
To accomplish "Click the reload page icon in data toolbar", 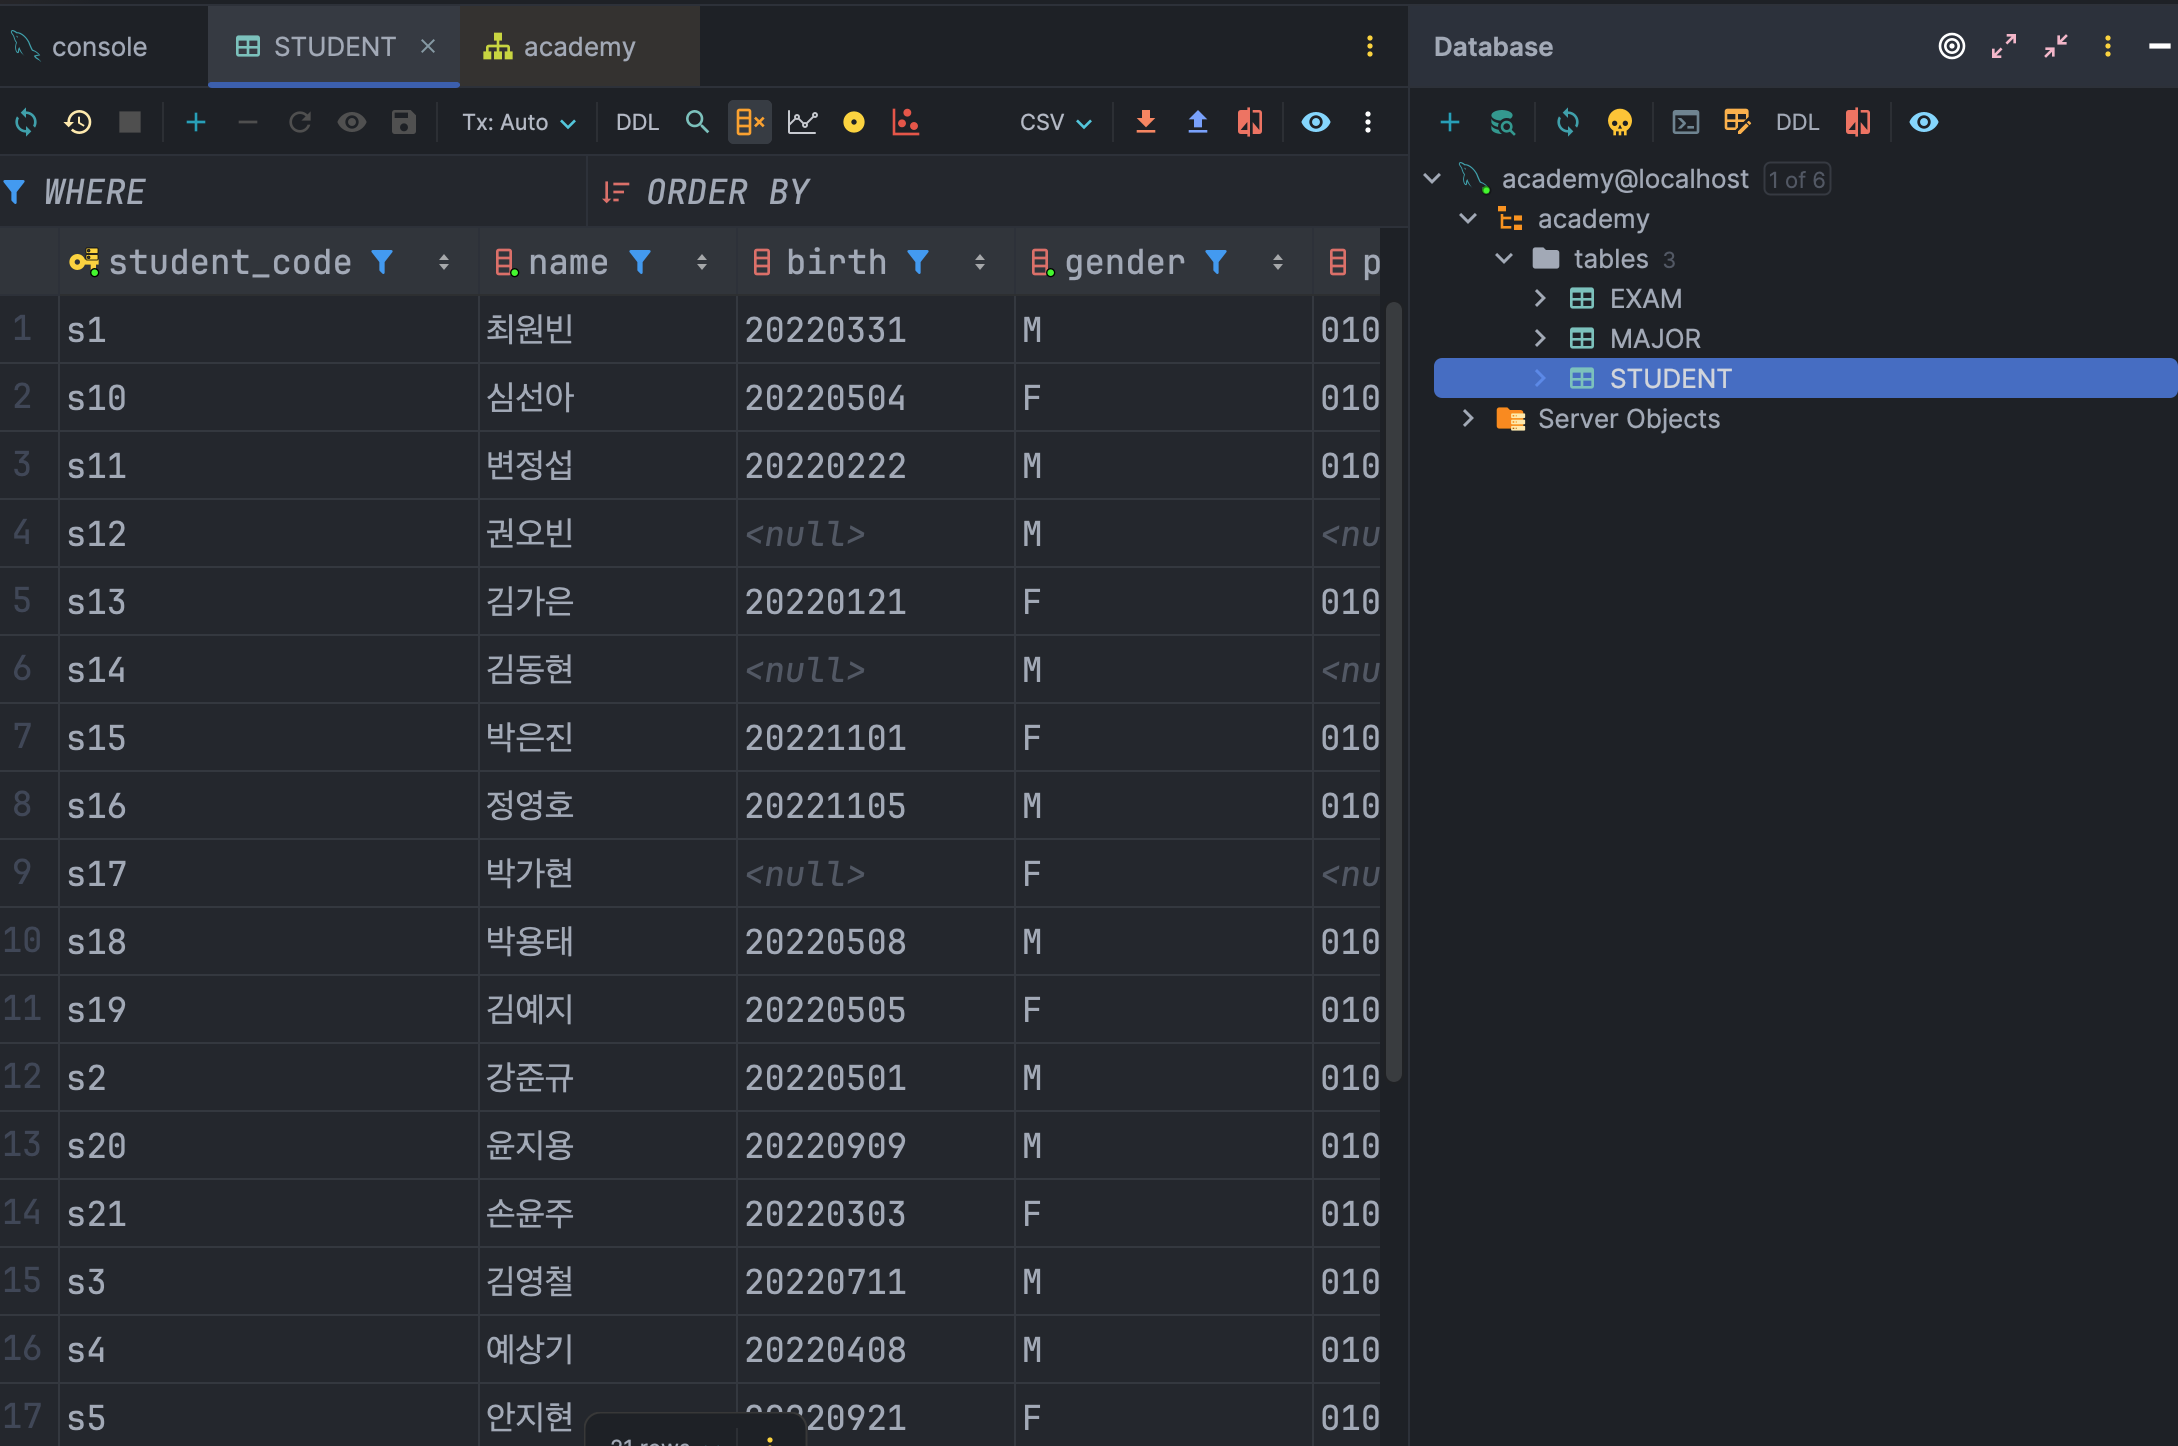I will click(x=26, y=122).
